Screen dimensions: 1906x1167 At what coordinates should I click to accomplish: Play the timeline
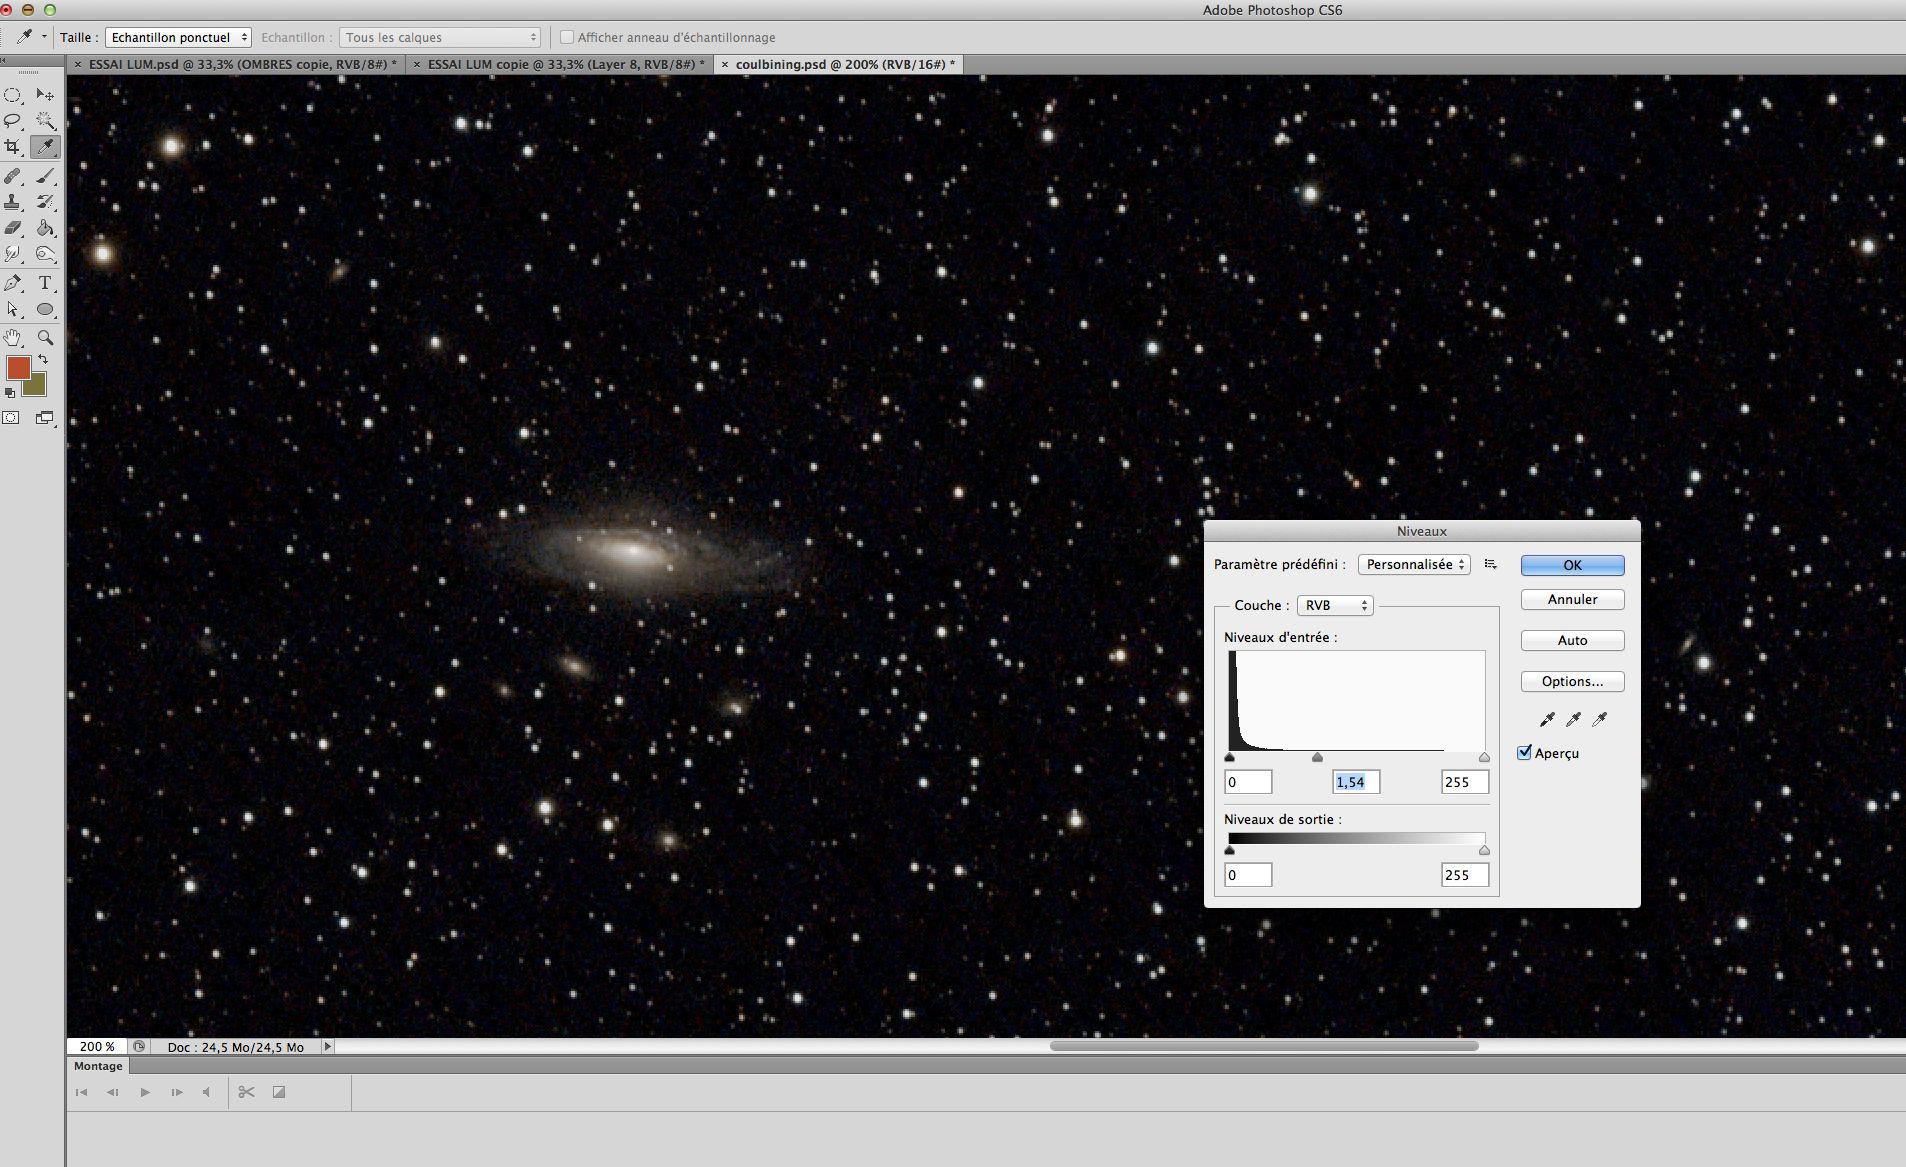point(145,1092)
